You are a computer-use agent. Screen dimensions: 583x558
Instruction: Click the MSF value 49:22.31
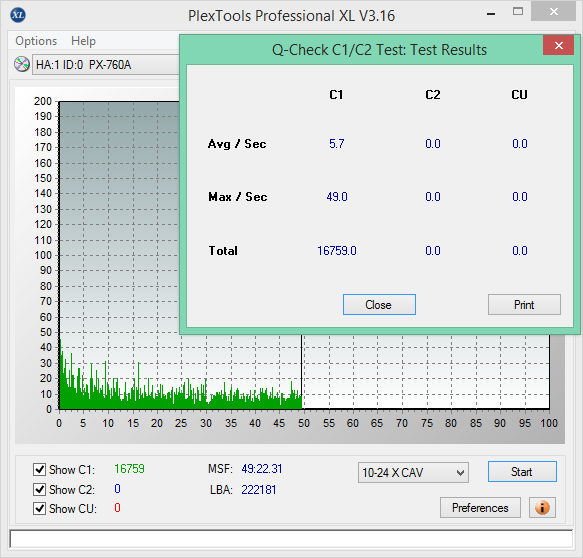[262, 469]
